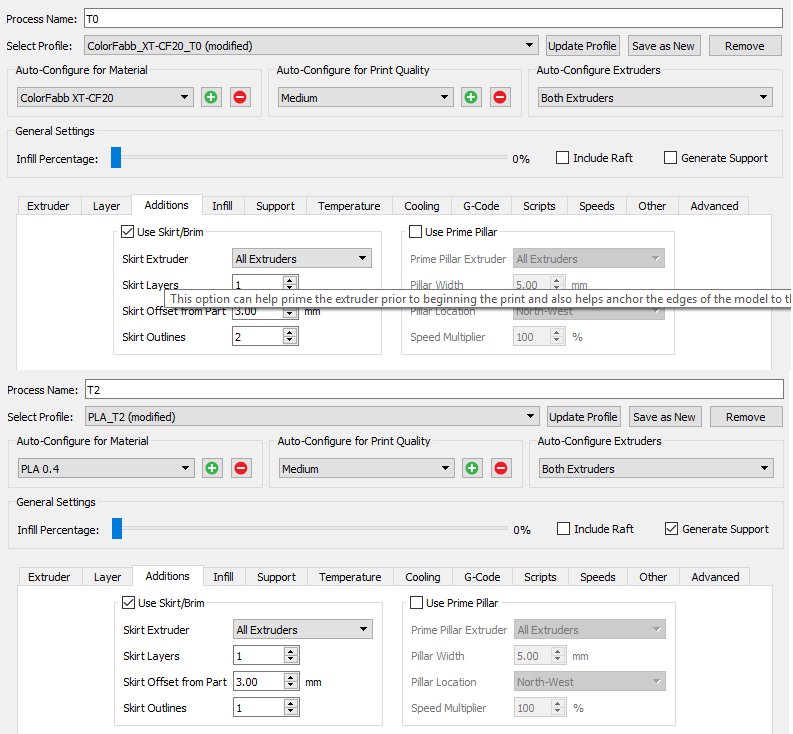Viewport: 793px width, 734px height.
Task: Select Additions tab in T2 process
Action: 167,576
